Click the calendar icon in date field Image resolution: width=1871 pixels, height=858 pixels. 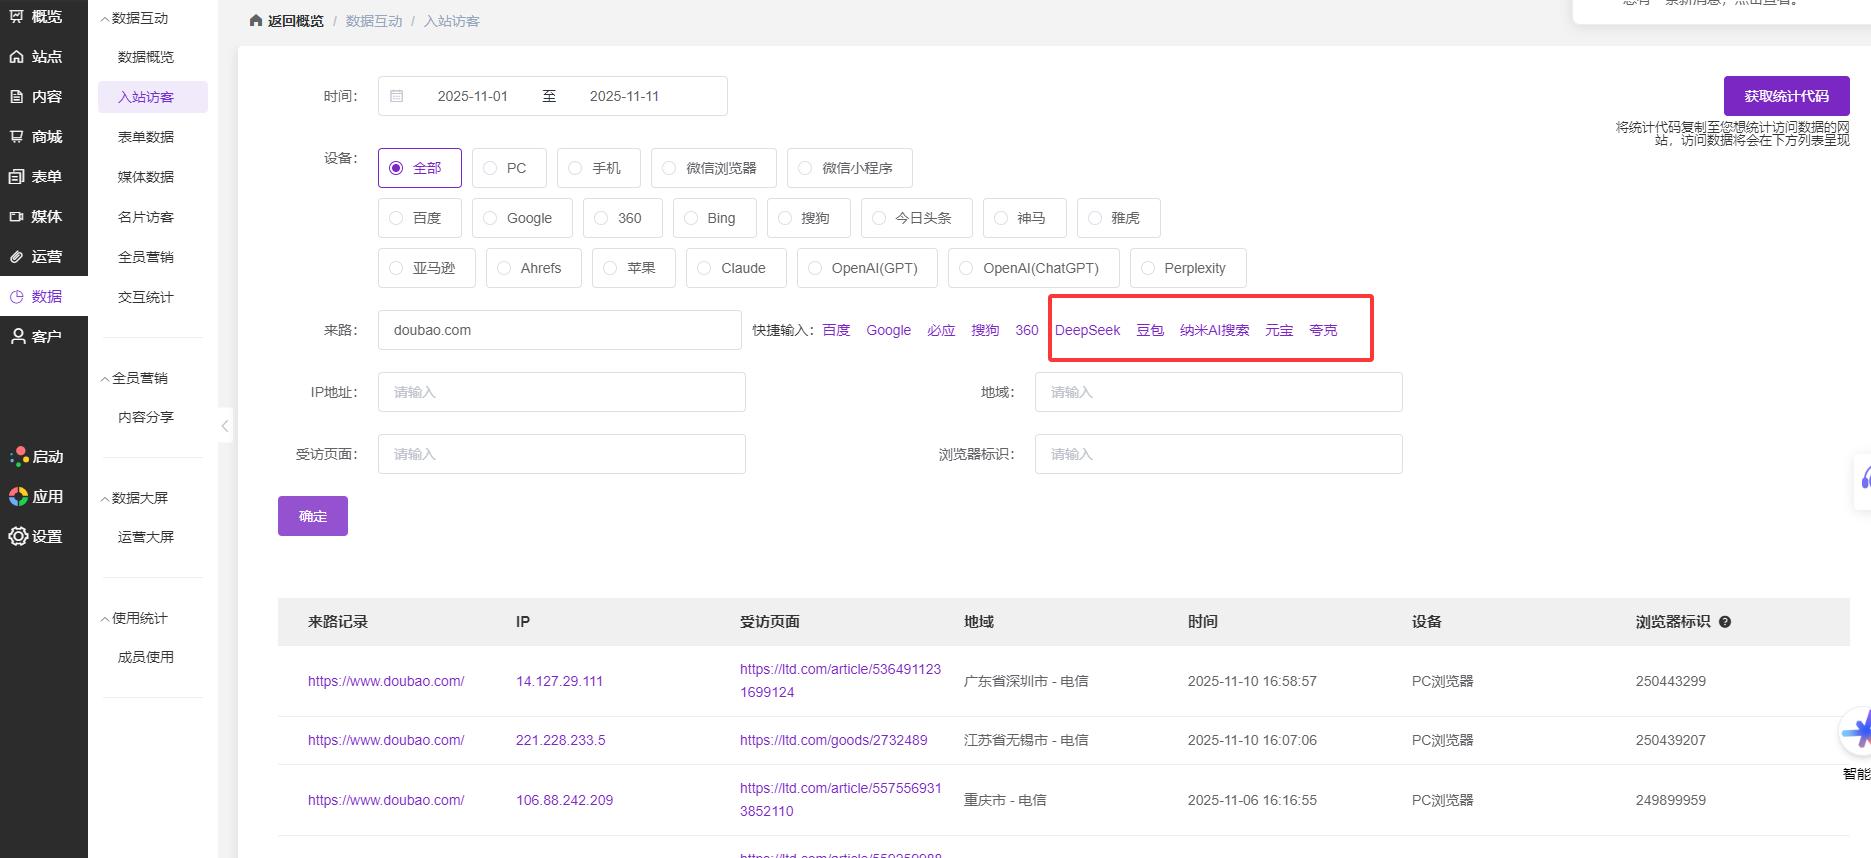397,96
